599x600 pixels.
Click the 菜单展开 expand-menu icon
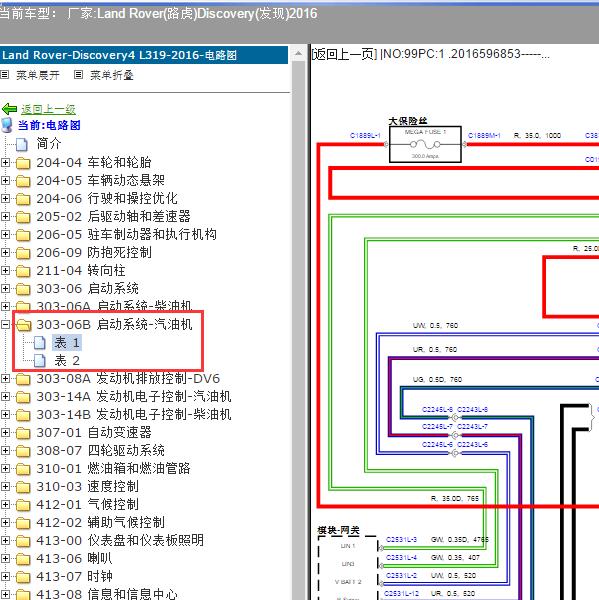click(x=5, y=75)
